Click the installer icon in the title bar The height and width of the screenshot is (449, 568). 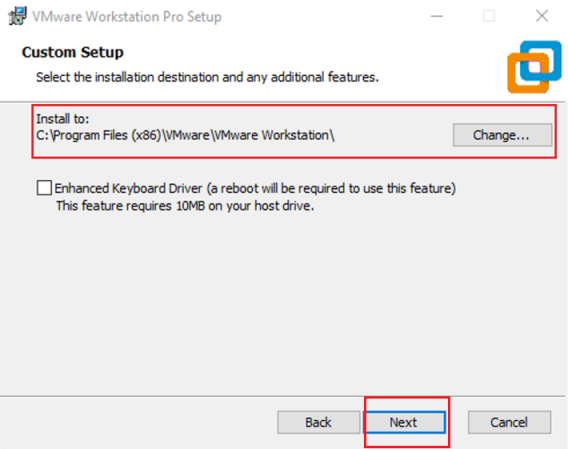(17, 16)
